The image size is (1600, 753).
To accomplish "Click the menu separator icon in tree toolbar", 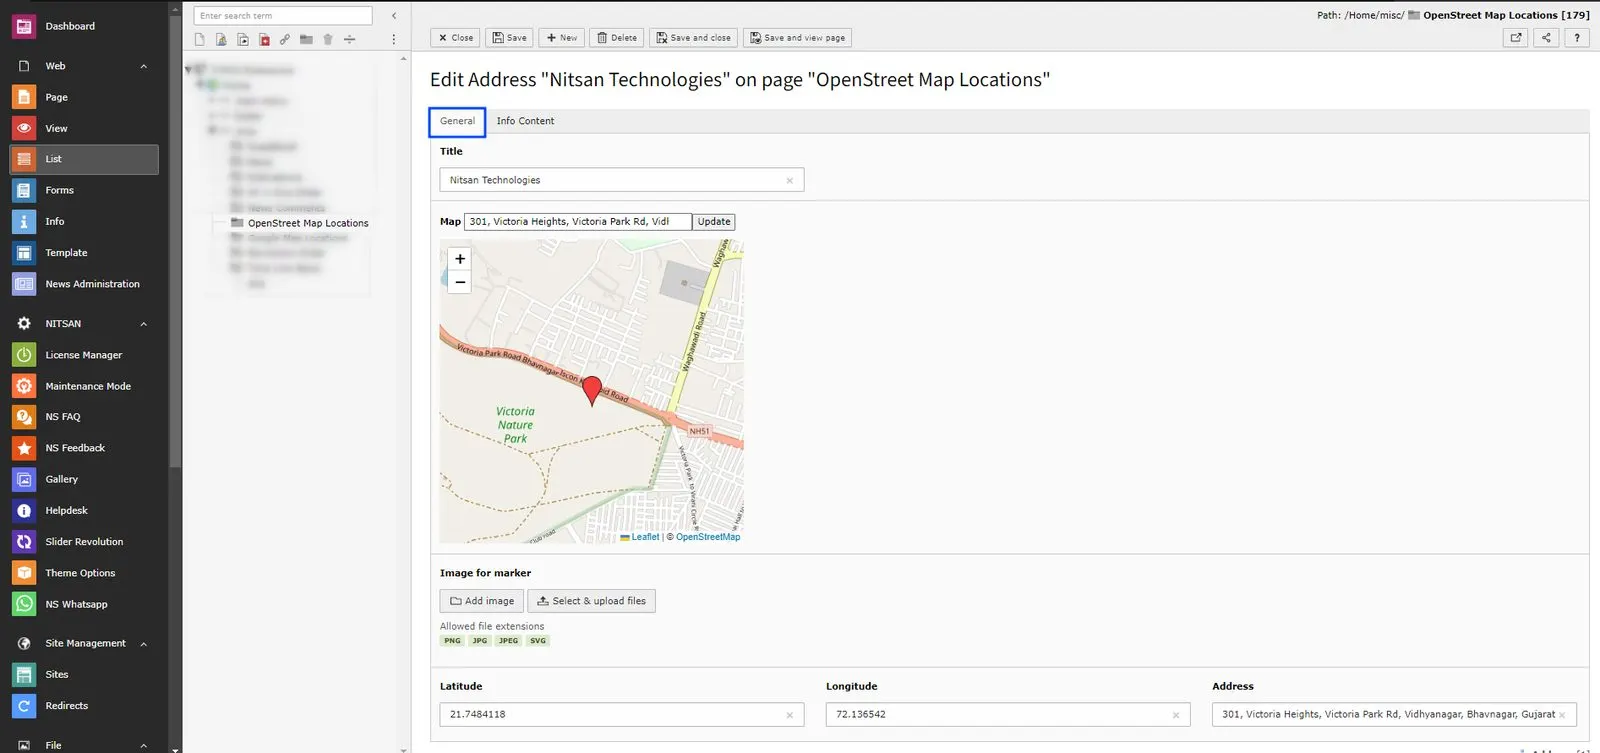I will tap(350, 40).
